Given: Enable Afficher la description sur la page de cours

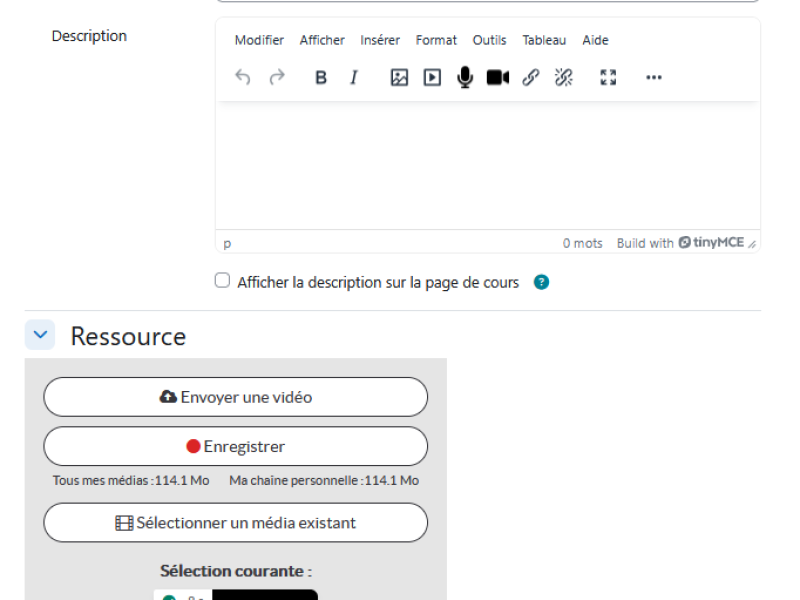Looking at the screenshot, I should pyautogui.click(x=222, y=281).
